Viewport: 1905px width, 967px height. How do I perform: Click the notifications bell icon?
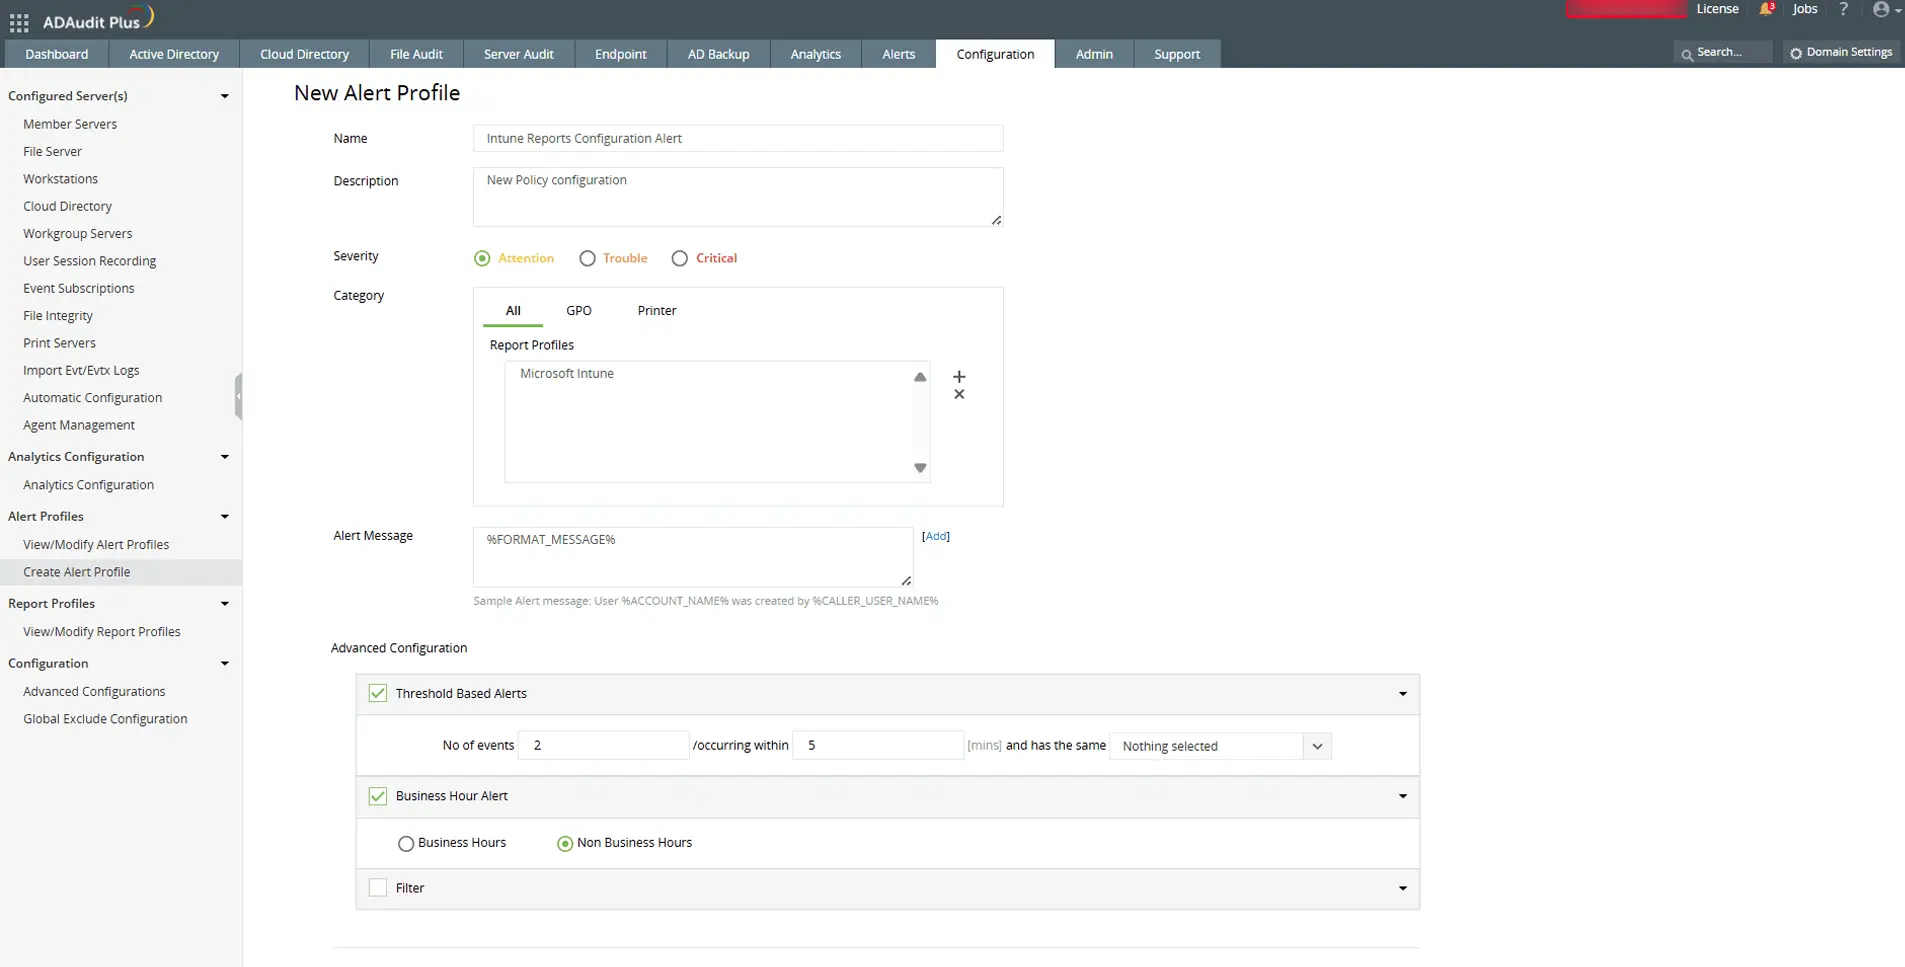pyautogui.click(x=1765, y=9)
